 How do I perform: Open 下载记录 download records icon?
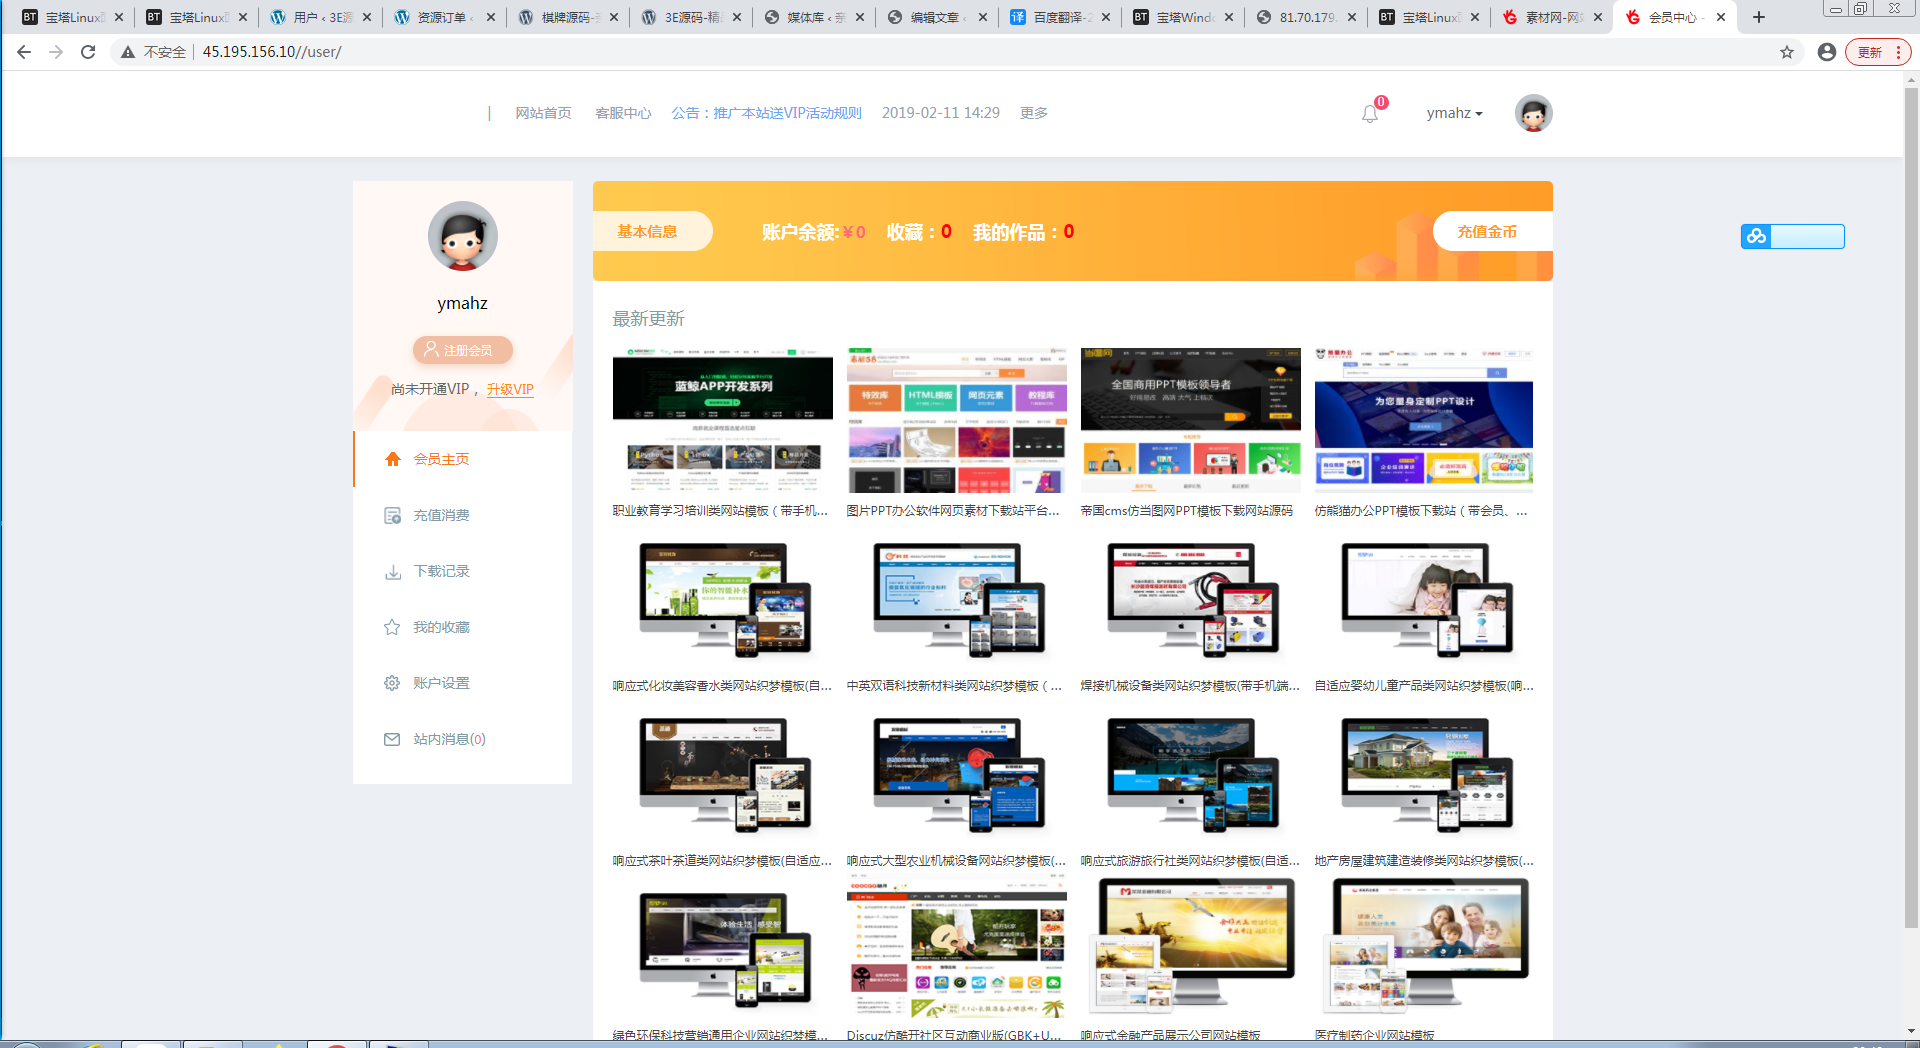pyautogui.click(x=392, y=571)
